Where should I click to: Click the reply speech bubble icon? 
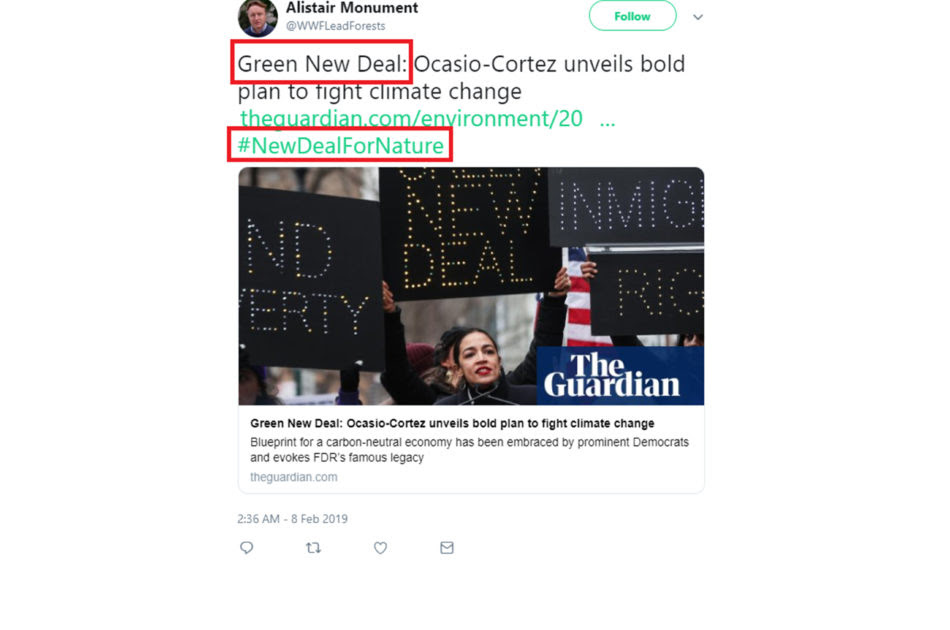click(246, 548)
